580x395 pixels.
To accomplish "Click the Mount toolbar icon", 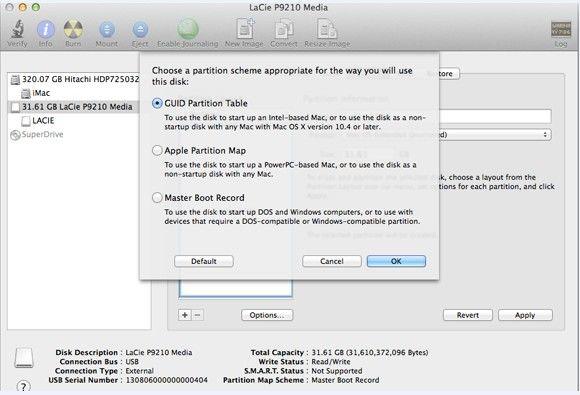I will click(107, 29).
